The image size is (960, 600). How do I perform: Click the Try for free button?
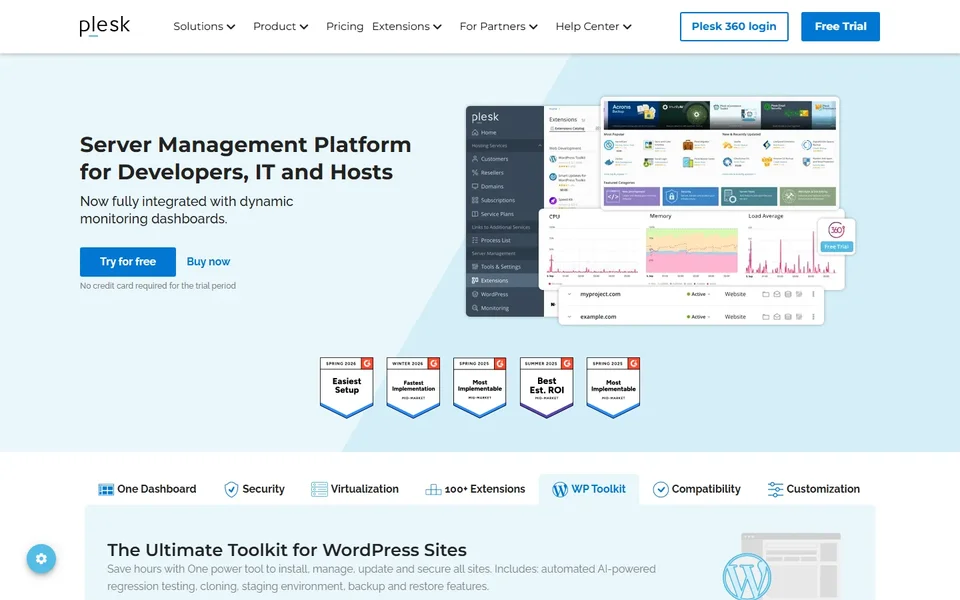pos(127,261)
